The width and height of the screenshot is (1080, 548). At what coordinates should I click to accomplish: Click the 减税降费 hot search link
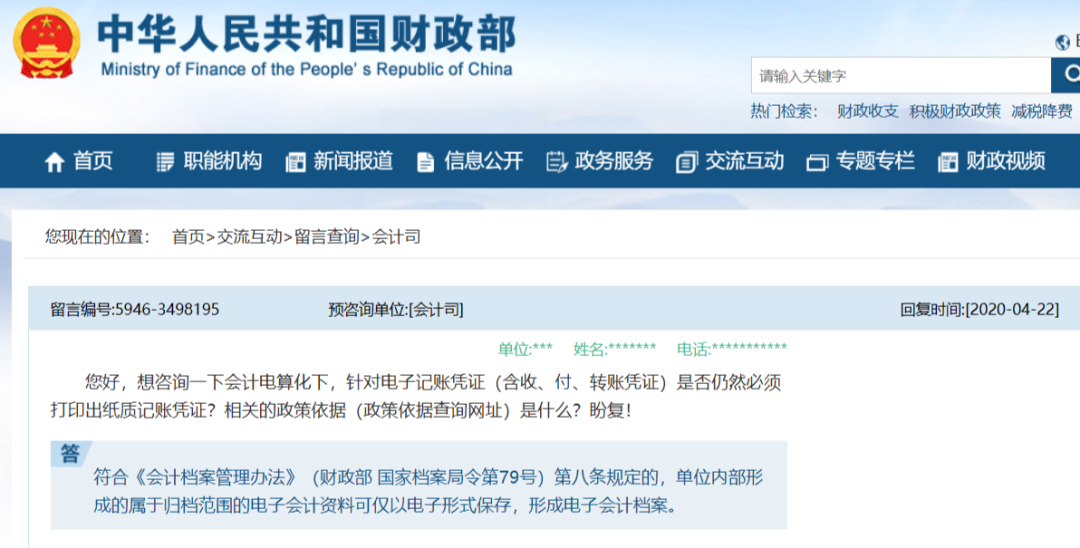coord(1041,111)
